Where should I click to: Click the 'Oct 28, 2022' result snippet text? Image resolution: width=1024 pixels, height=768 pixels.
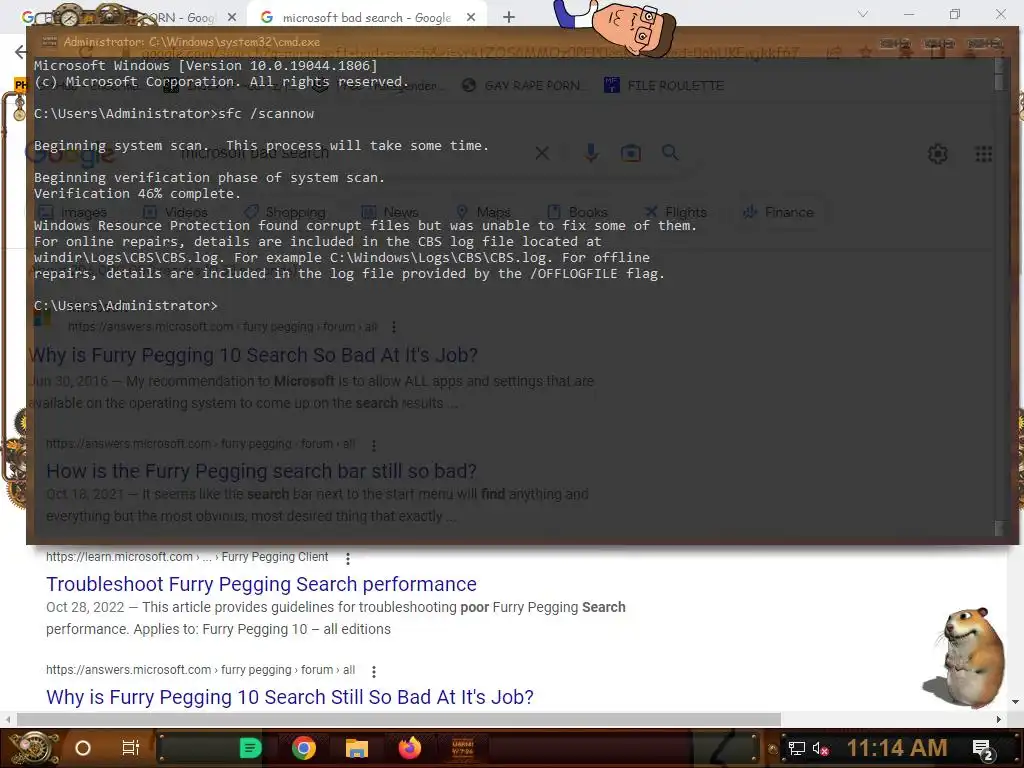[336, 618]
